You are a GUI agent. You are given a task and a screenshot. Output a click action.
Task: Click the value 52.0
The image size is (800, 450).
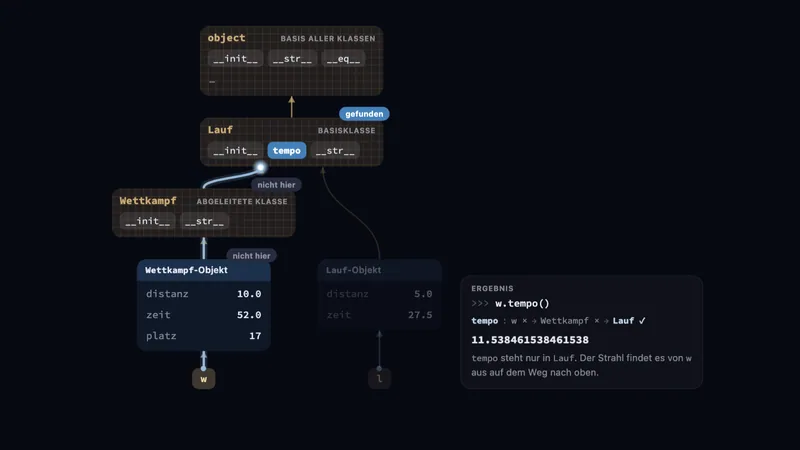(249, 315)
